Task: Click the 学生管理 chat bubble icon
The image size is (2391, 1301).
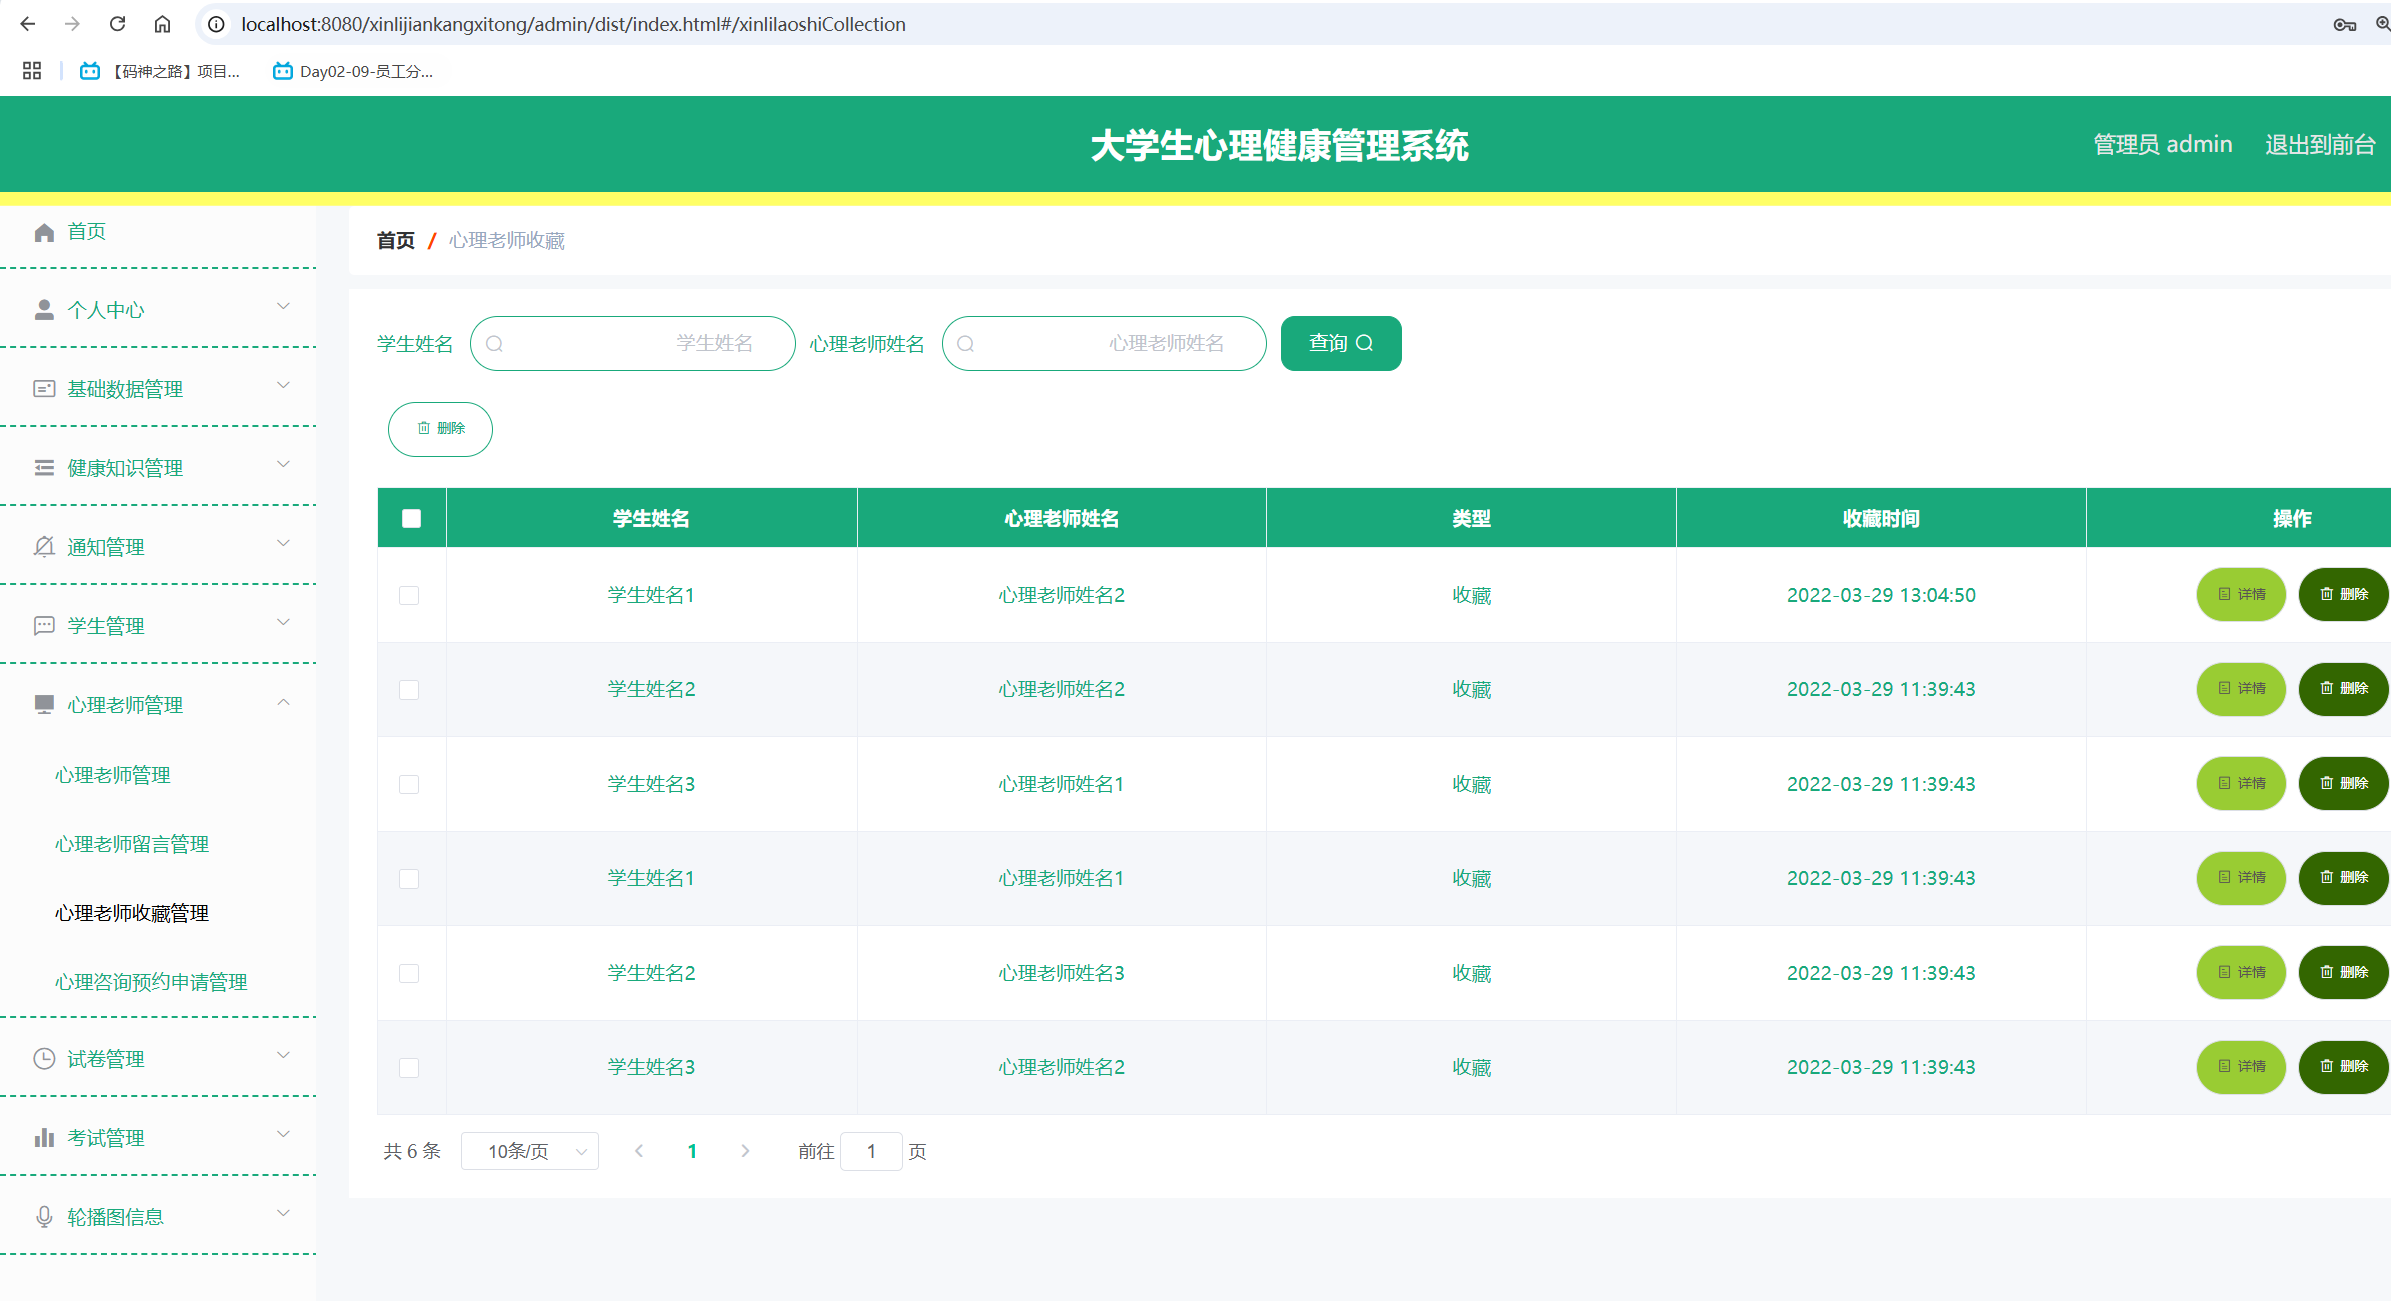Action: [44, 625]
